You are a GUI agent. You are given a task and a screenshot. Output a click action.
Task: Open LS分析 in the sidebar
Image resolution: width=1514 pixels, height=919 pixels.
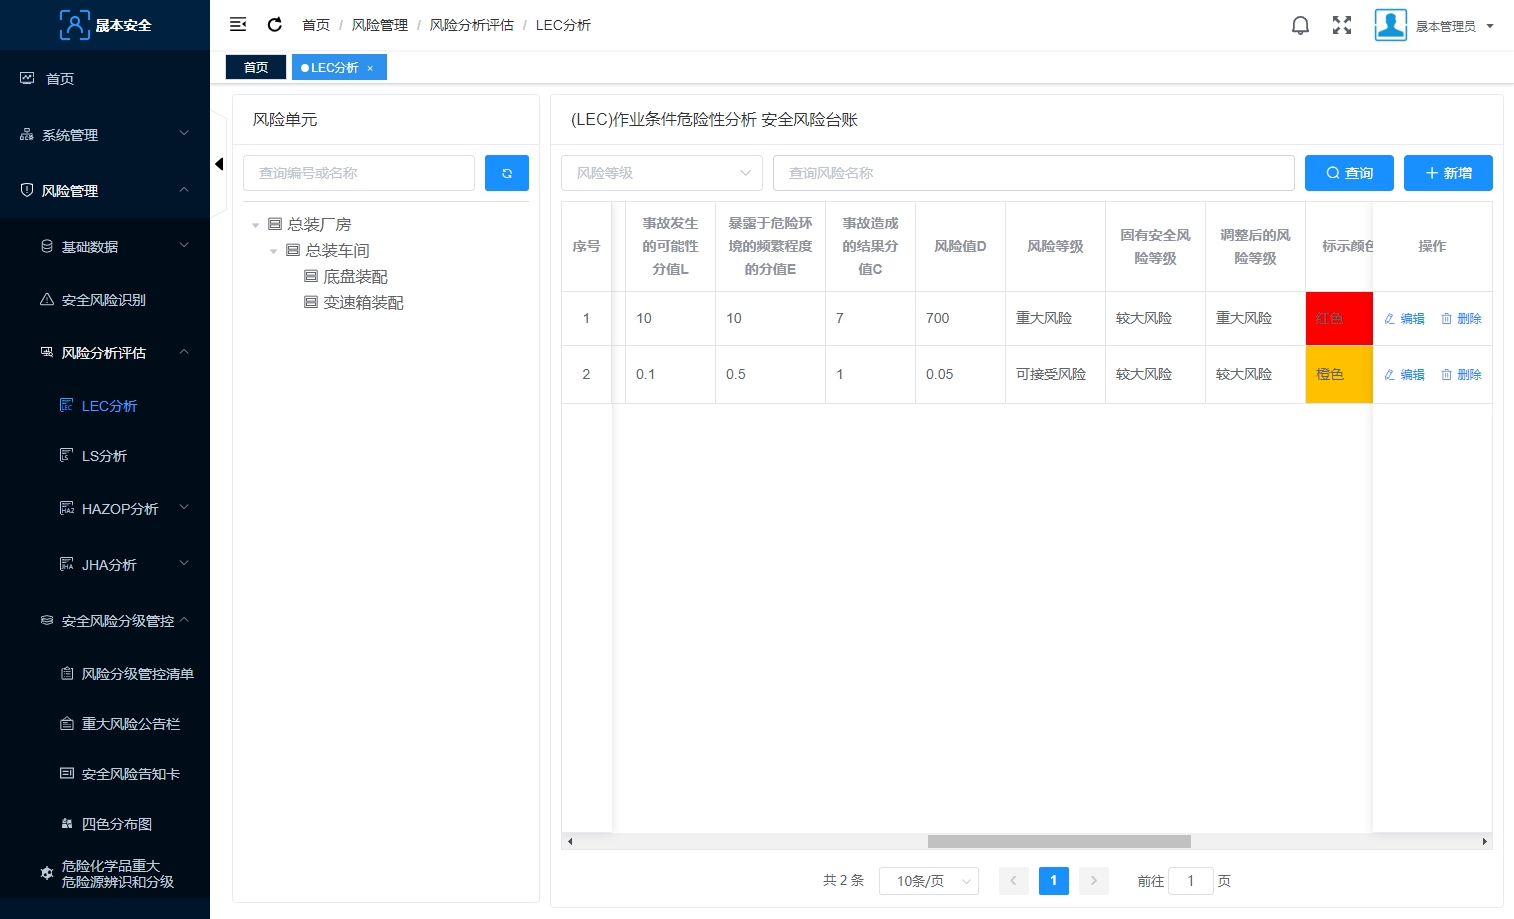pos(104,456)
